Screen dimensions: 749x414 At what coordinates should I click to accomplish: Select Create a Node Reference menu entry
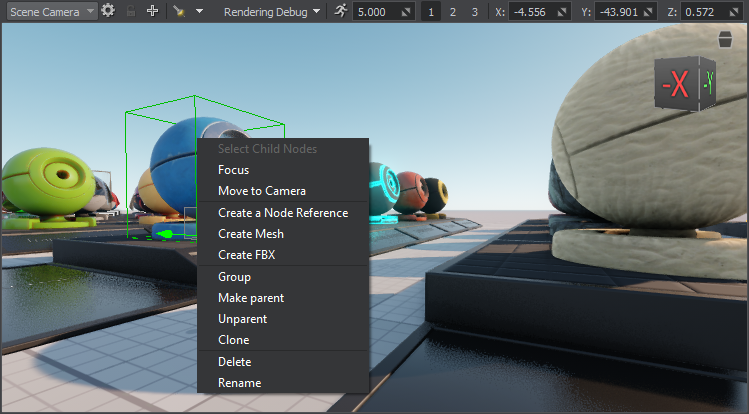283,213
